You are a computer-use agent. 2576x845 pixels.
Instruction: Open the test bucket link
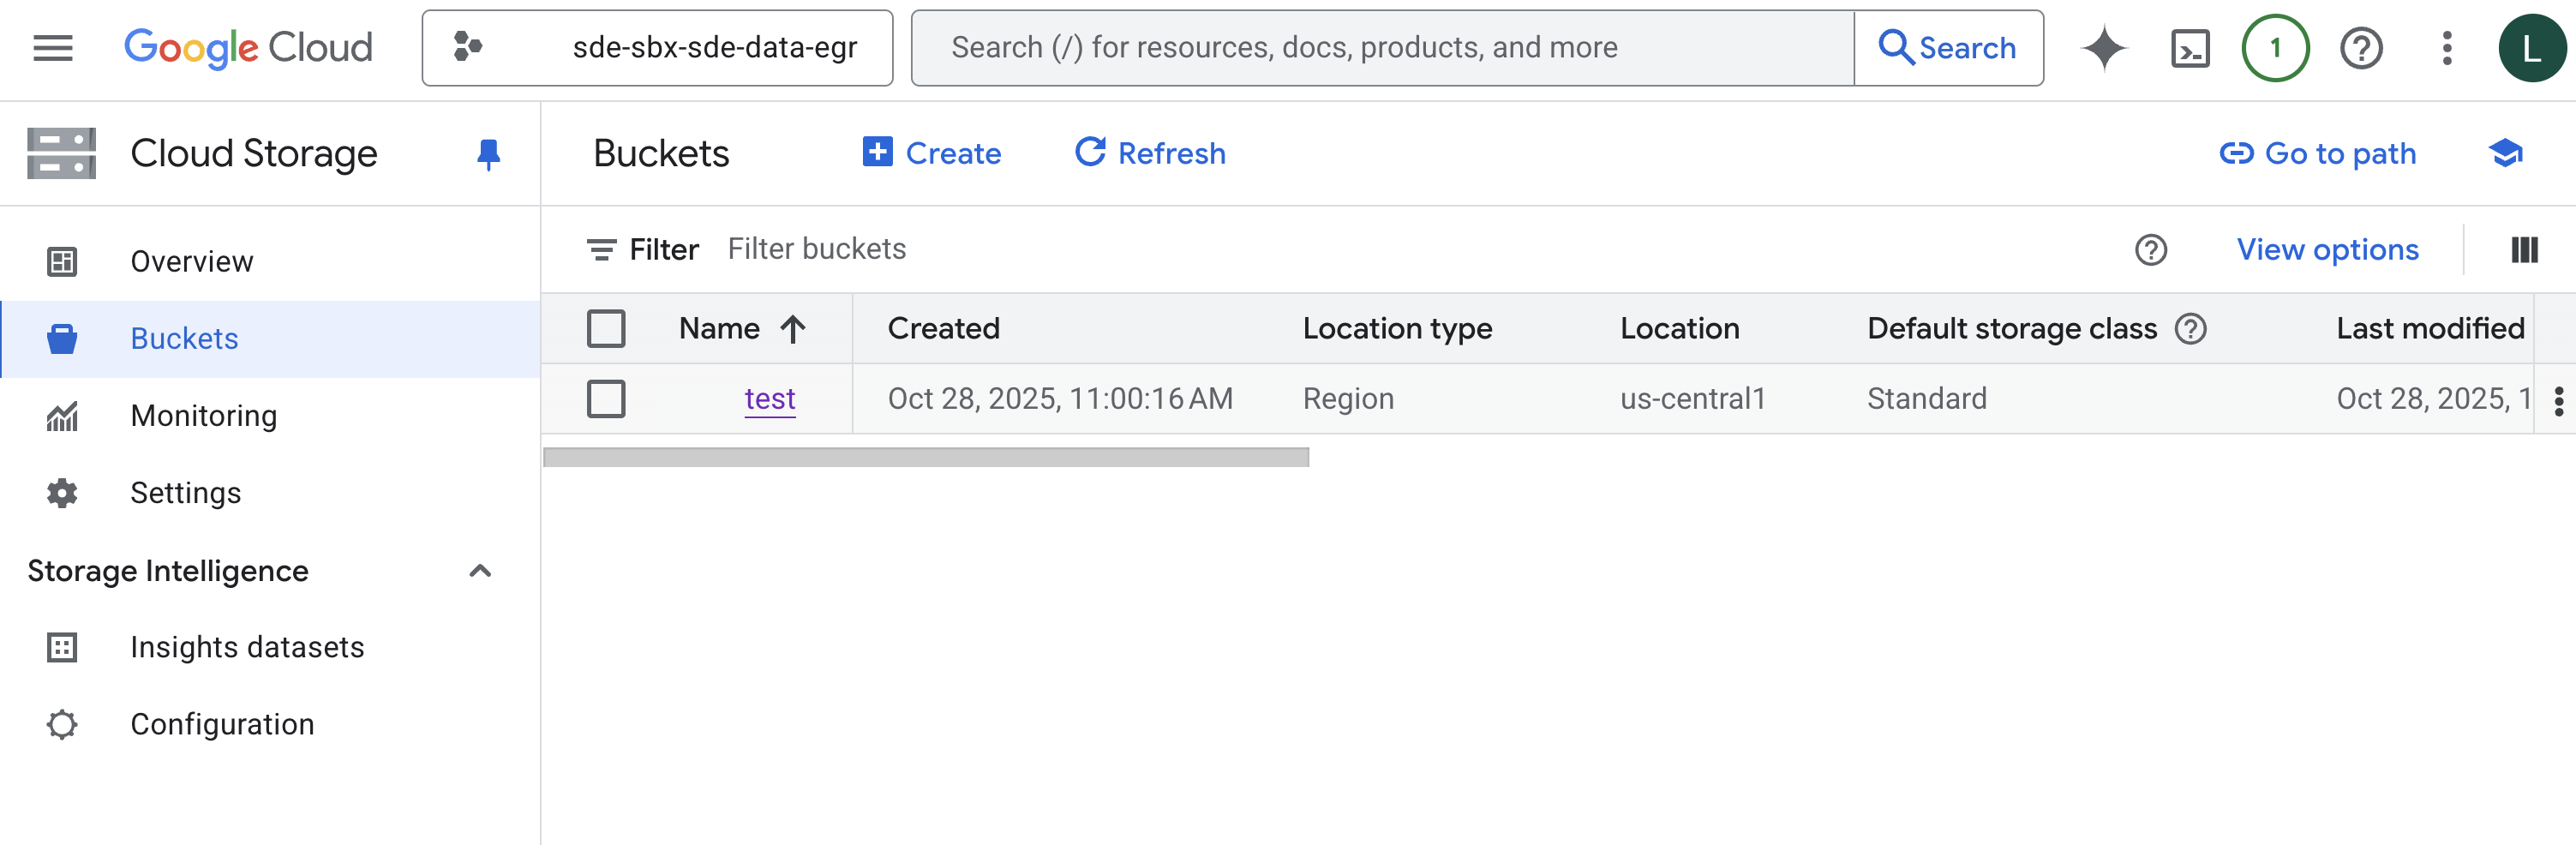point(769,398)
